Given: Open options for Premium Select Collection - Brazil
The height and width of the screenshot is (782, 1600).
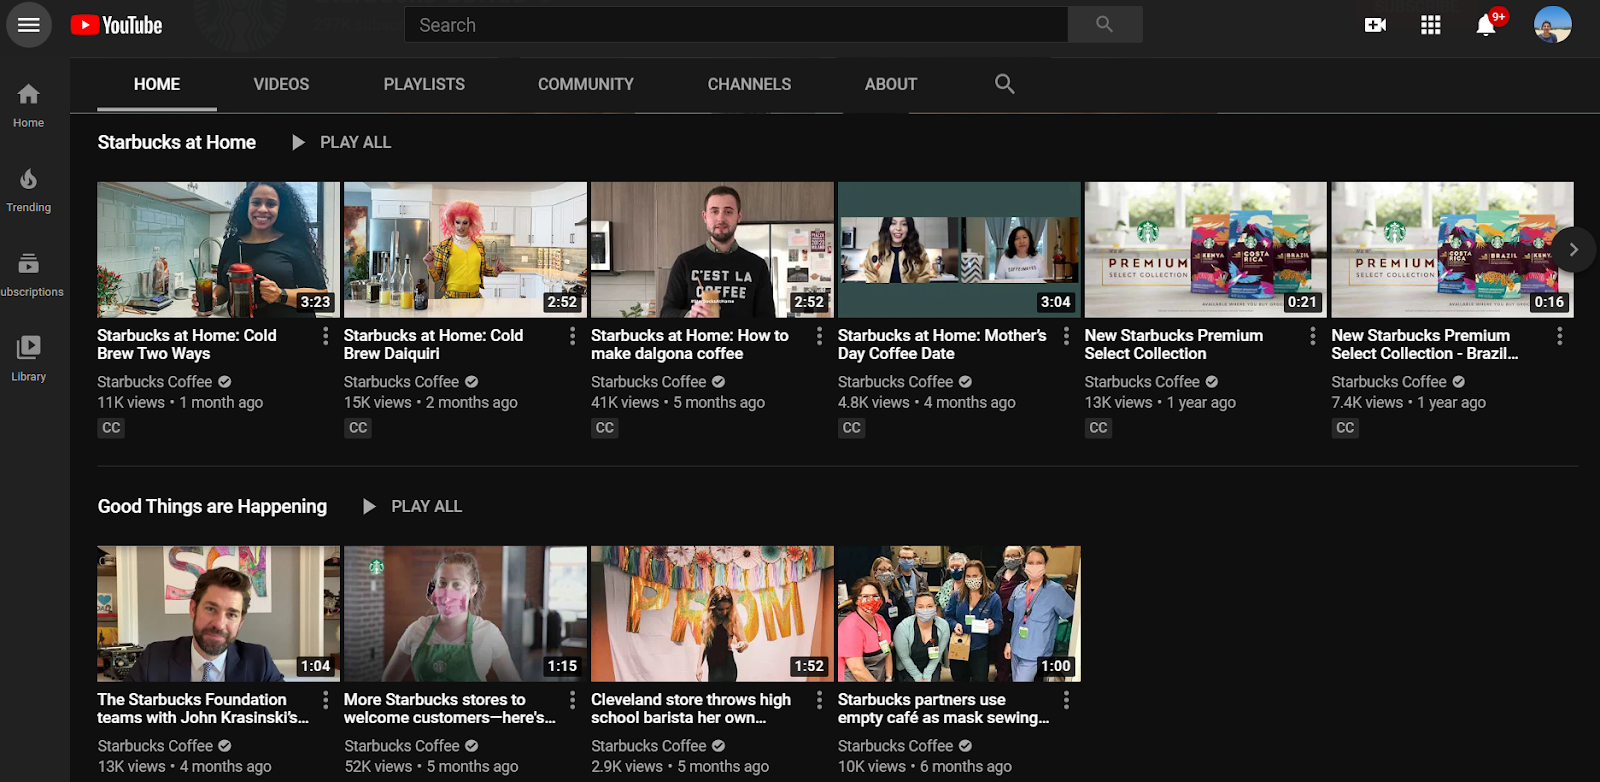Looking at the screenshot, I should coord(1559,336).
